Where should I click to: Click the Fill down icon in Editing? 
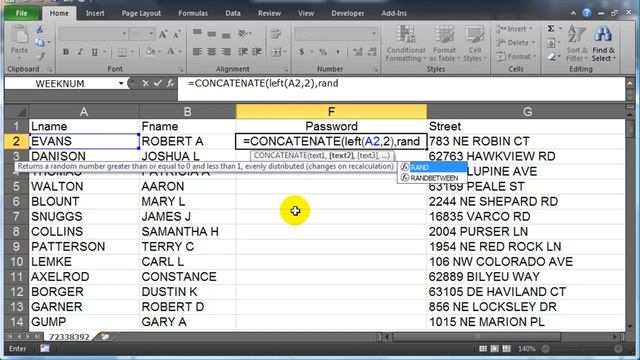coord(551,42)
